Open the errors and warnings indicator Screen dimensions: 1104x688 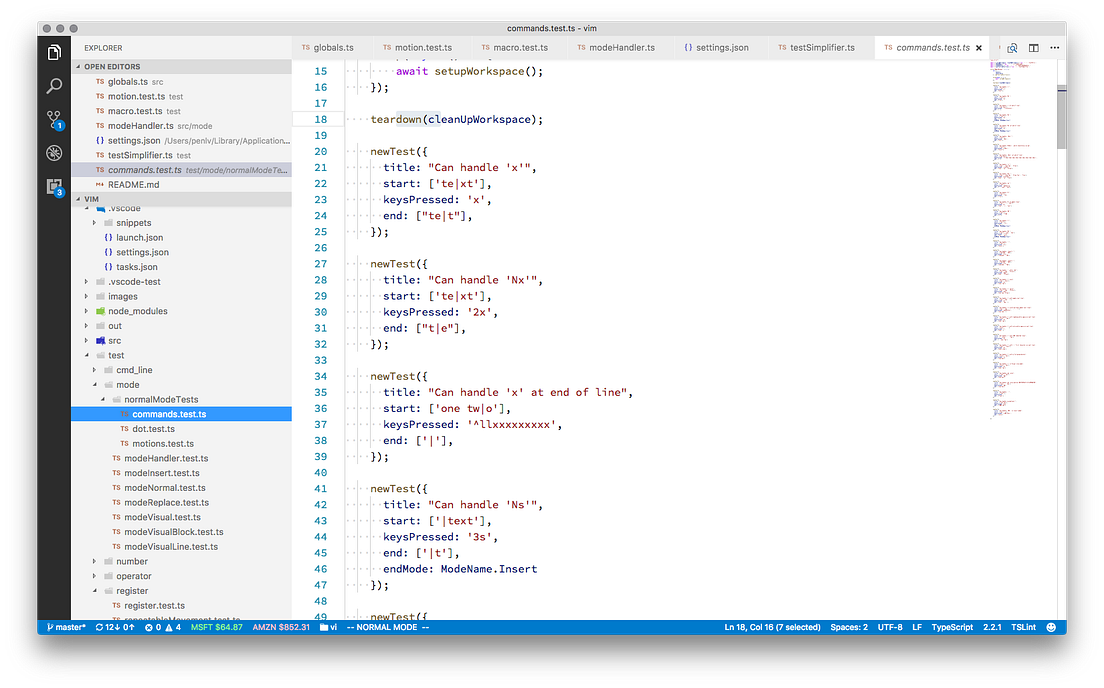(163, 627)
